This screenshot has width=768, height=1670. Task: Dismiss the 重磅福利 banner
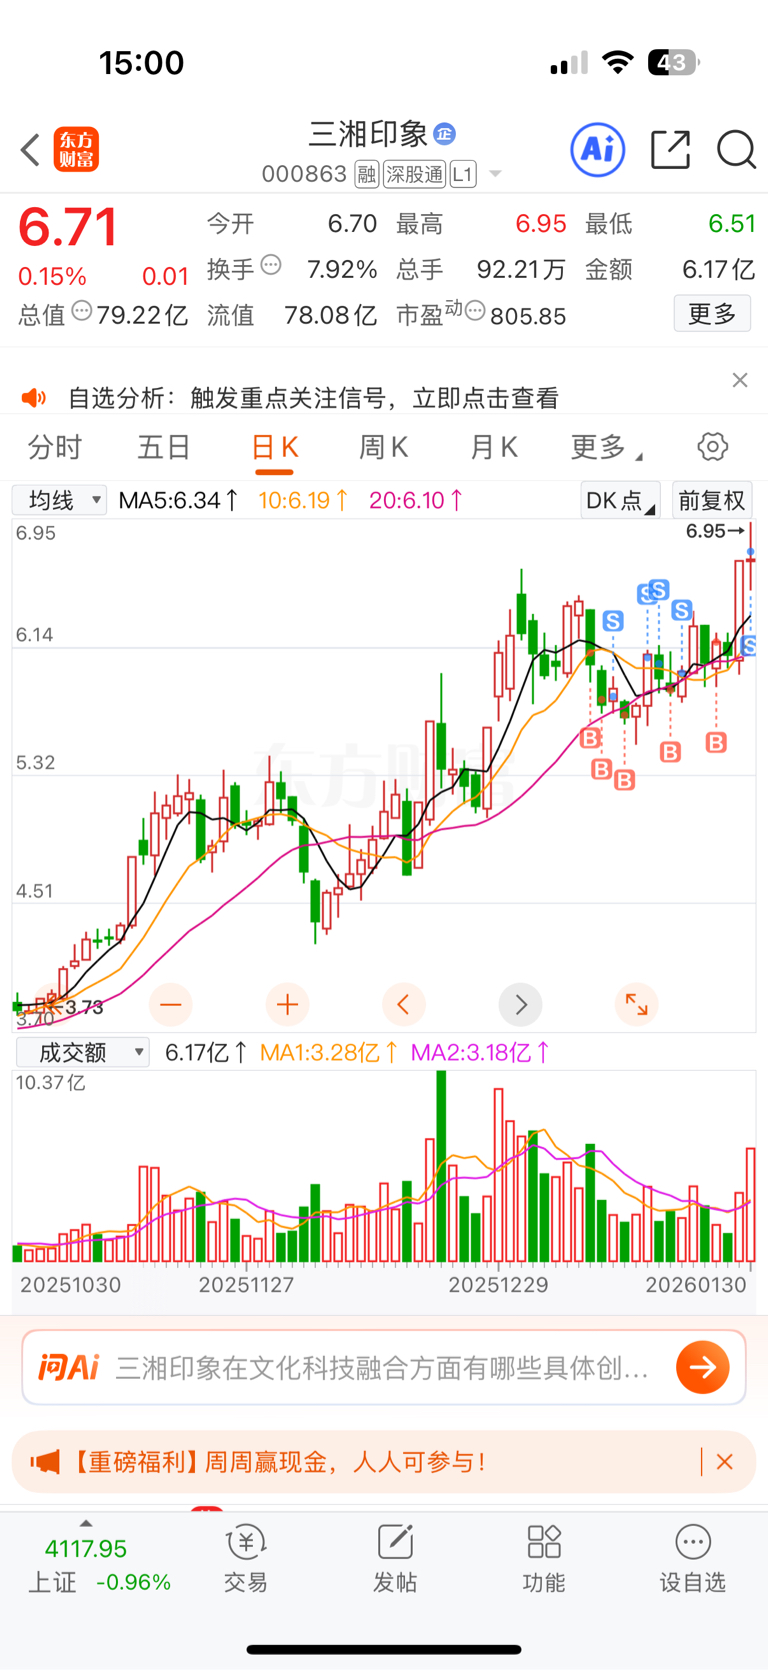pos(725,1462)
